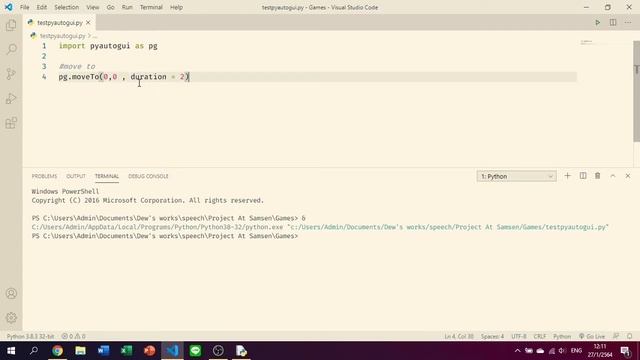The image size is (640, 360).
Task: Open the Edit menu
Action: click(42, 7)
